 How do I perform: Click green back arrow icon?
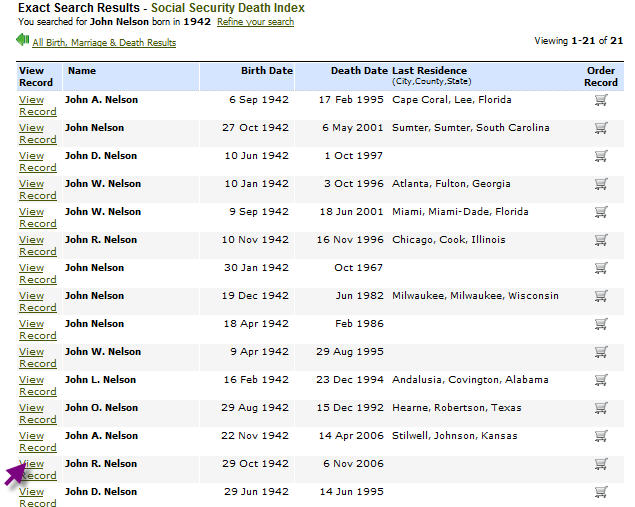[23, 40]
